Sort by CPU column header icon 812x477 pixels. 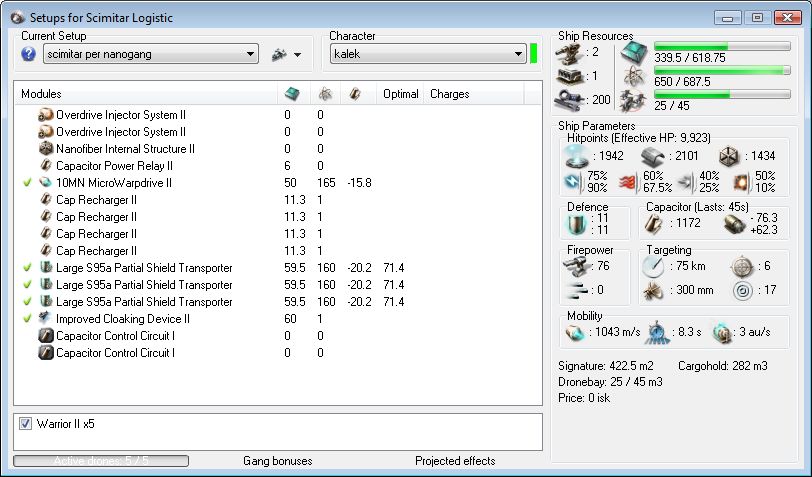(292, 94)
